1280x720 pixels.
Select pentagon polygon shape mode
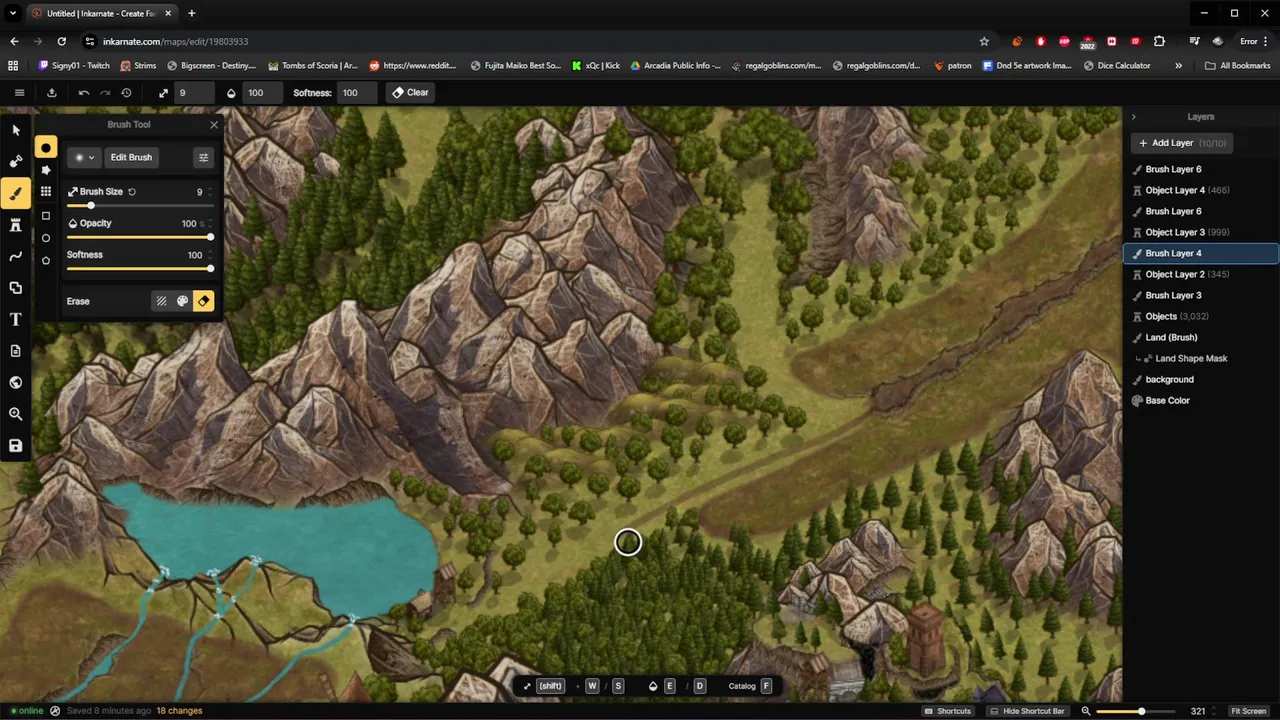pos(46,260)
